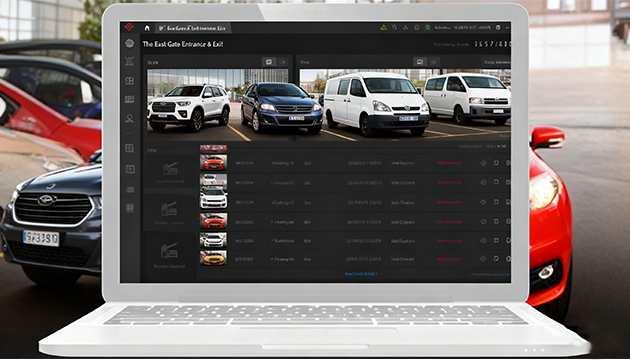
Task: Click dimmed icon in entrance panel header
Action: pyautogui.click(x=283, y=62)
